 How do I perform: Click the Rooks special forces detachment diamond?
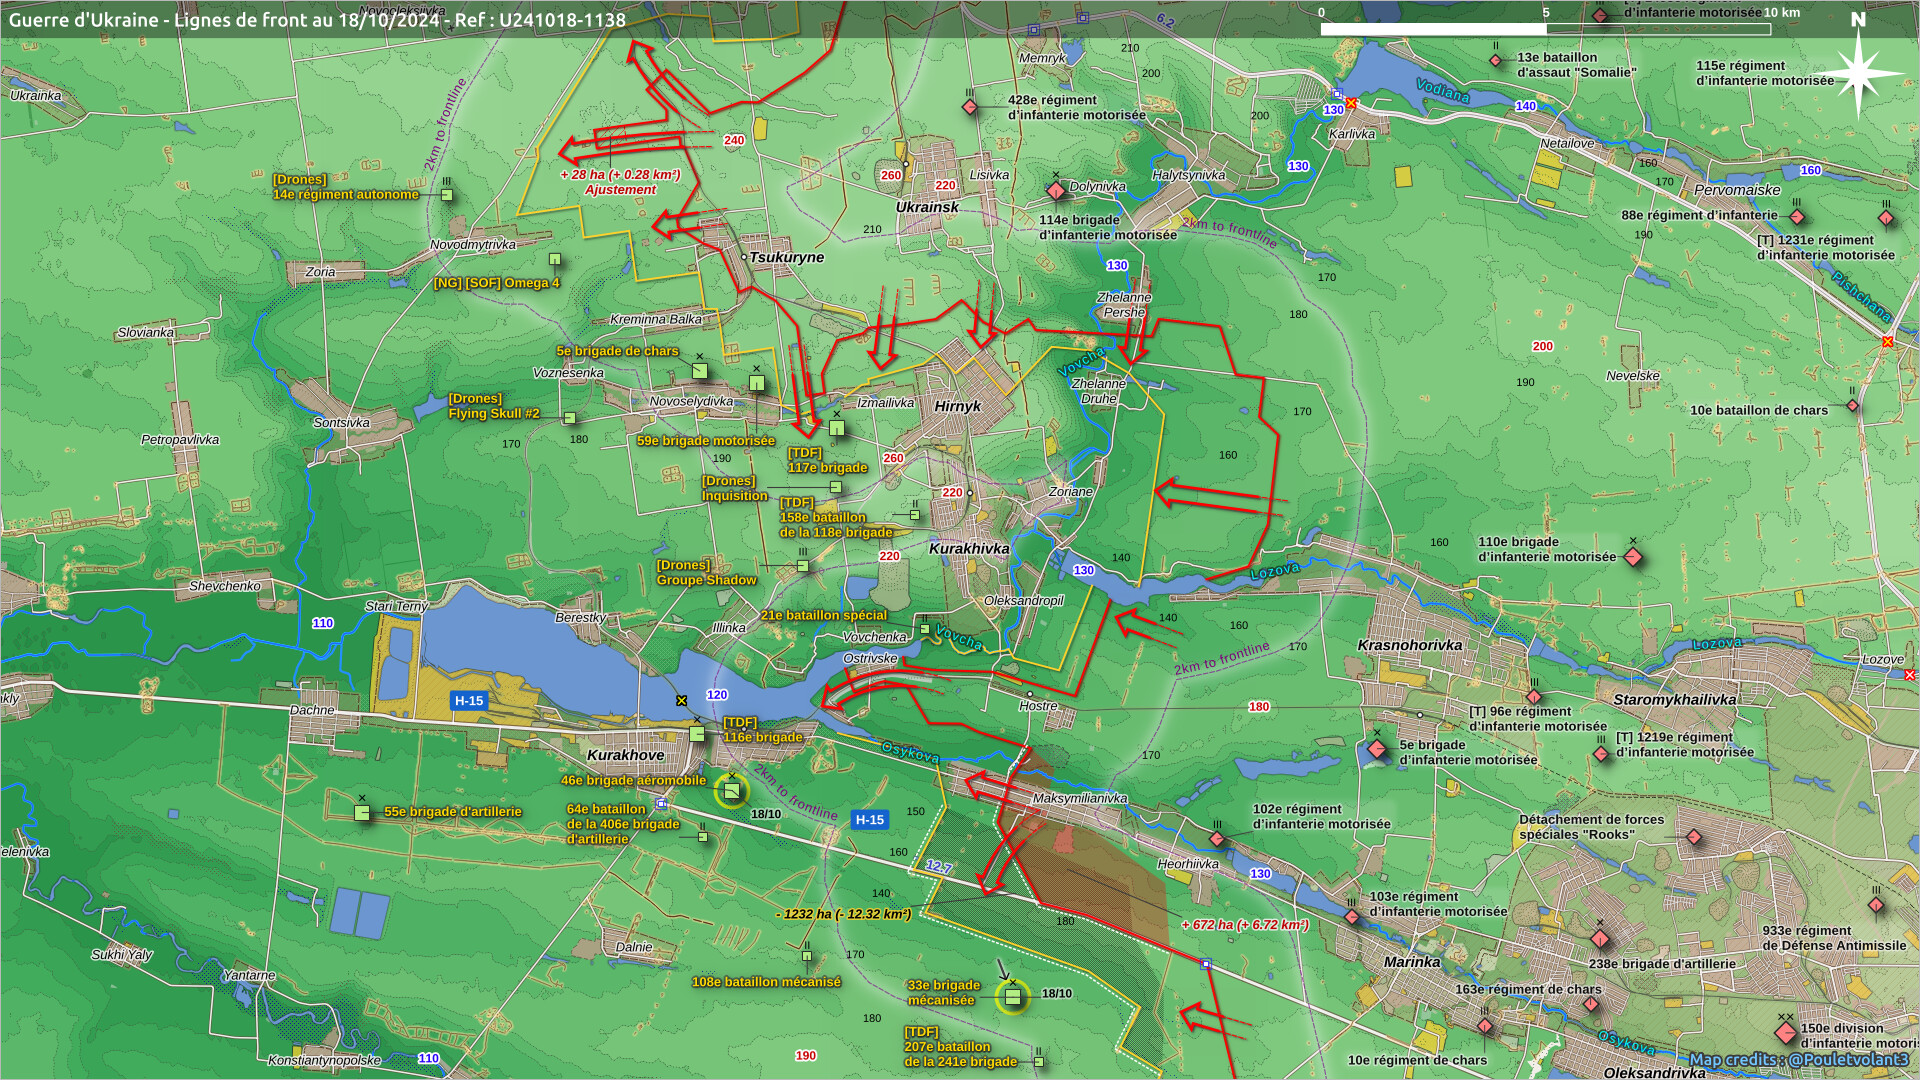click(x=1694, y=837)
